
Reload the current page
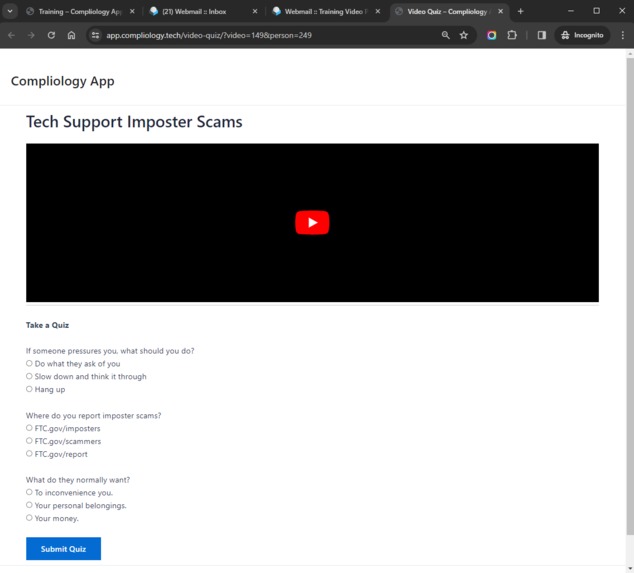point(51,35)
